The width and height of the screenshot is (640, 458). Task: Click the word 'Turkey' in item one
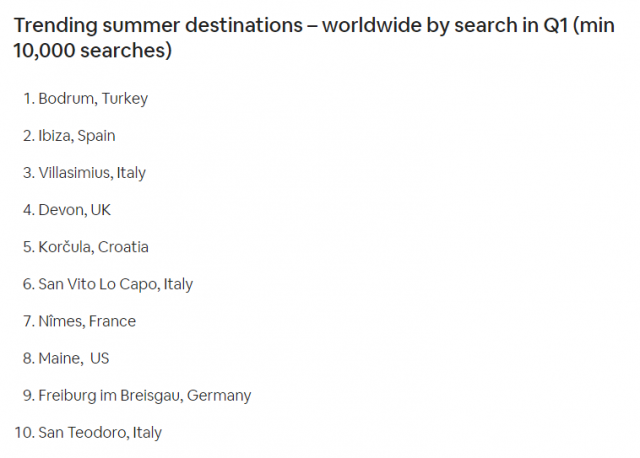tap(125, 99)
